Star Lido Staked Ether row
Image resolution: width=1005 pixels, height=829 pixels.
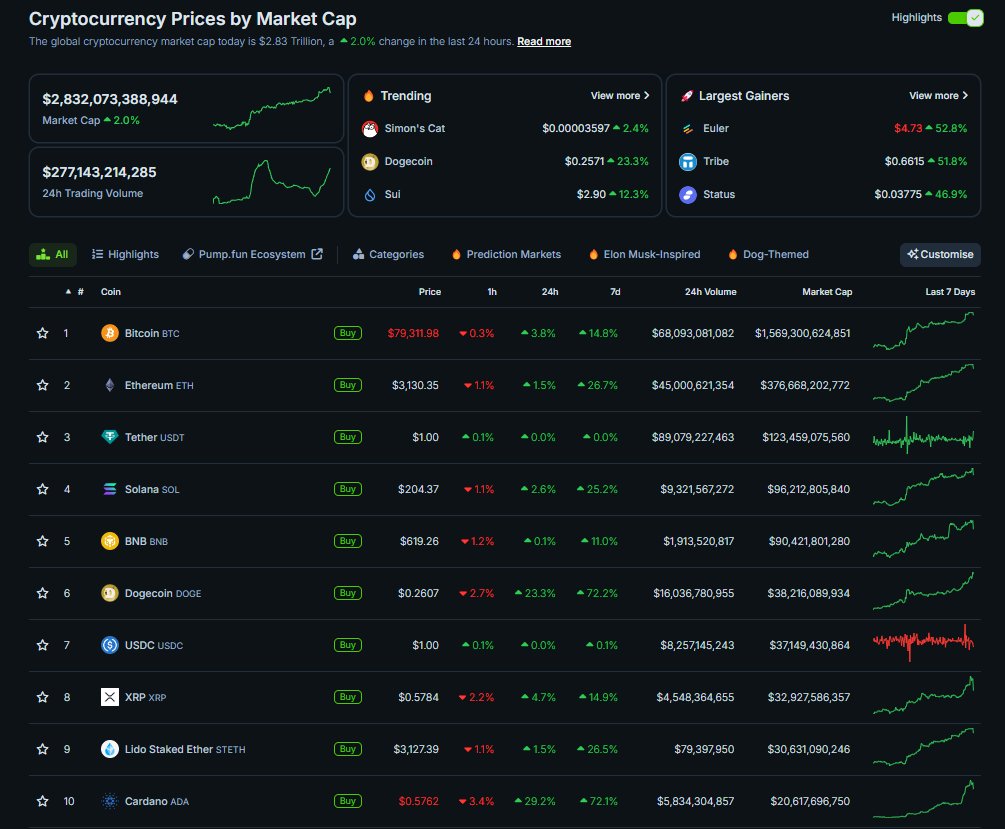pos(42,749)
